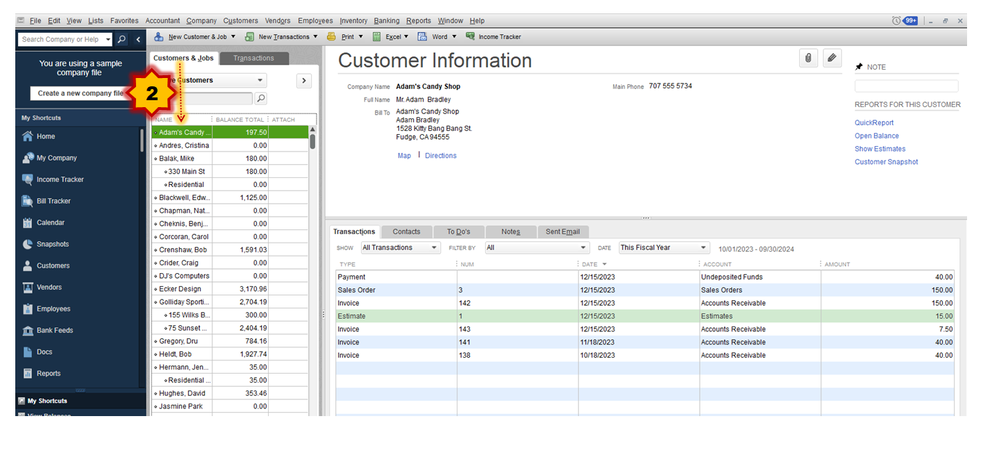Click the note pin icon
This screenshot has width=999, height=467.
click(x=859, y=67)
